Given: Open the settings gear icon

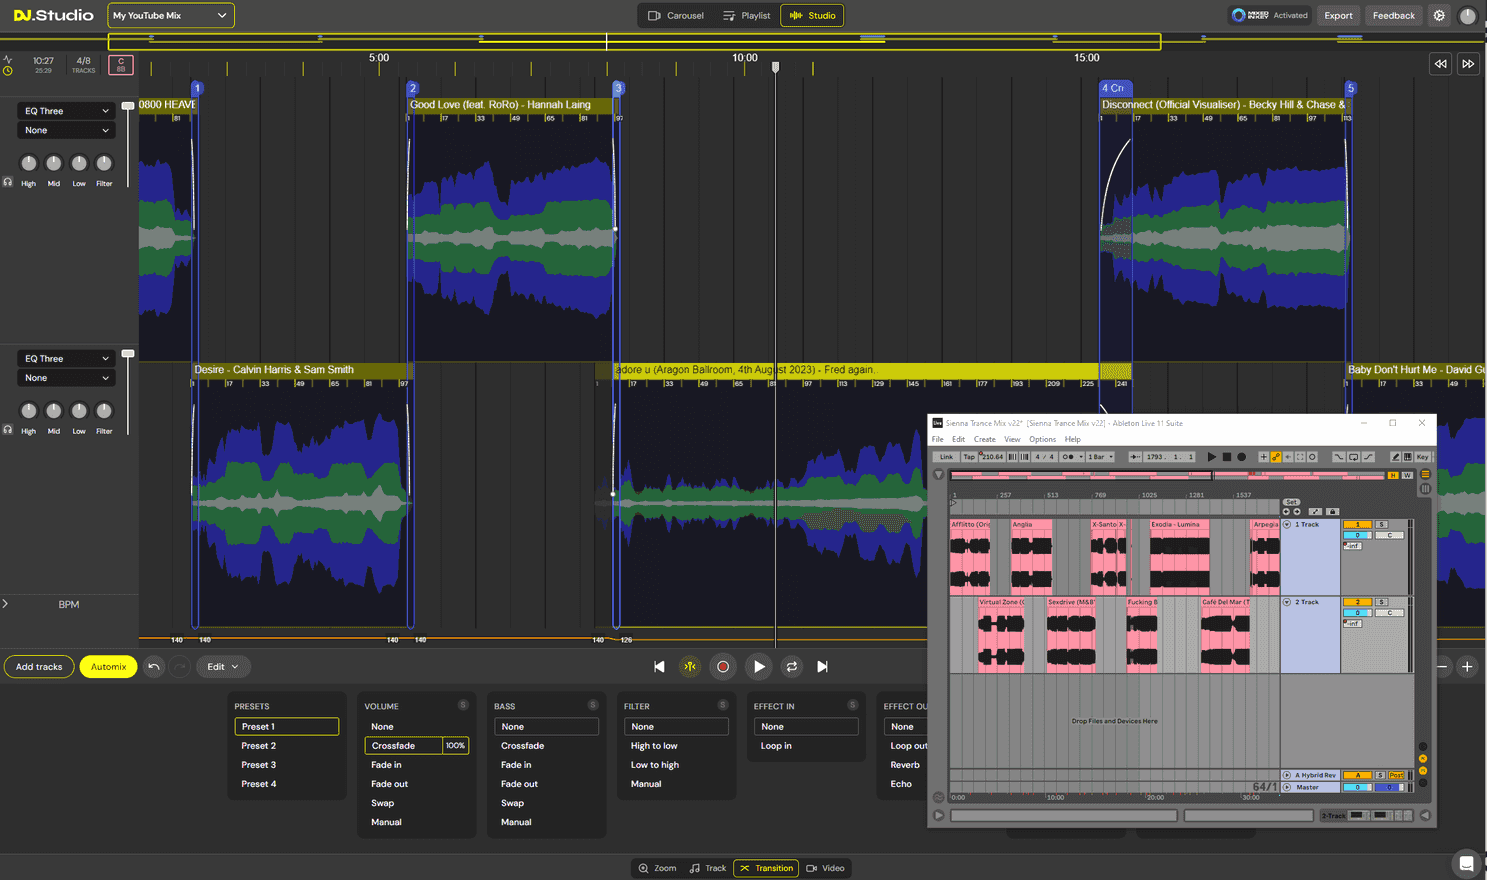Looking at the screenshot, I should pyautogui.click(x=1439, y=15).
